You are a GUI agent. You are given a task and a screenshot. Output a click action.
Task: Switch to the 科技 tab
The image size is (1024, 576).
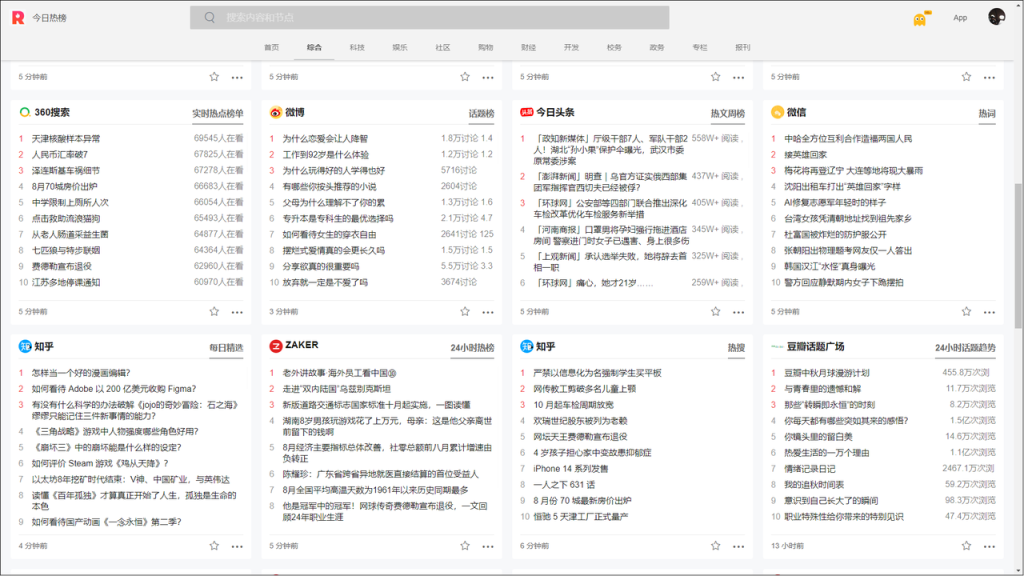pyautogui.click(x=357, y=48)
